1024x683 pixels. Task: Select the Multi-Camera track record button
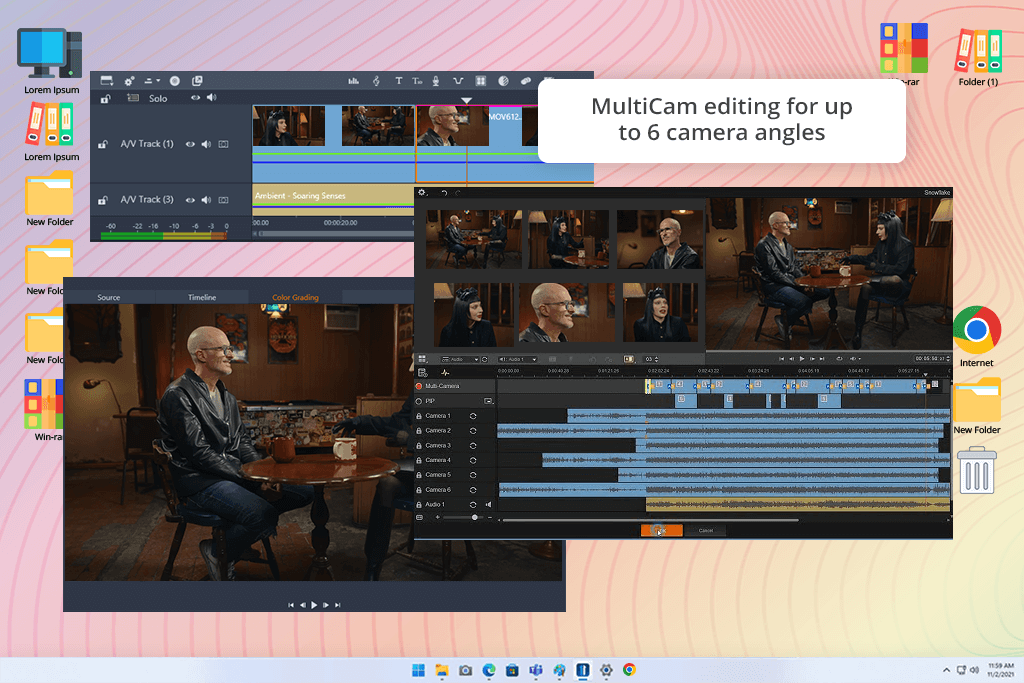(419, 387)
